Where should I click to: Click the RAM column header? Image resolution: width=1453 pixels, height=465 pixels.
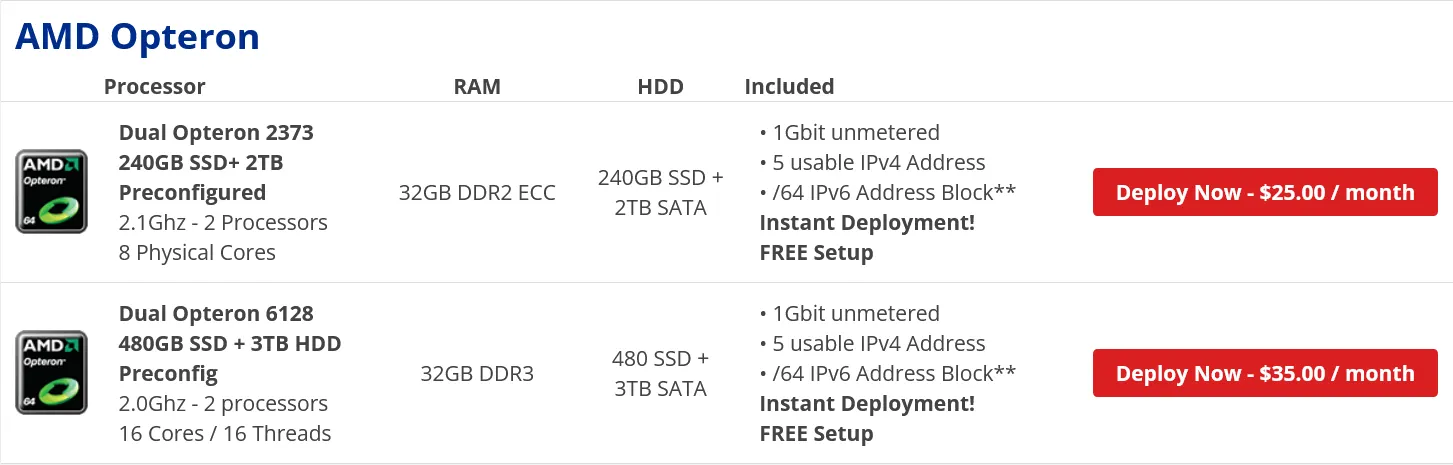point(477,86)
